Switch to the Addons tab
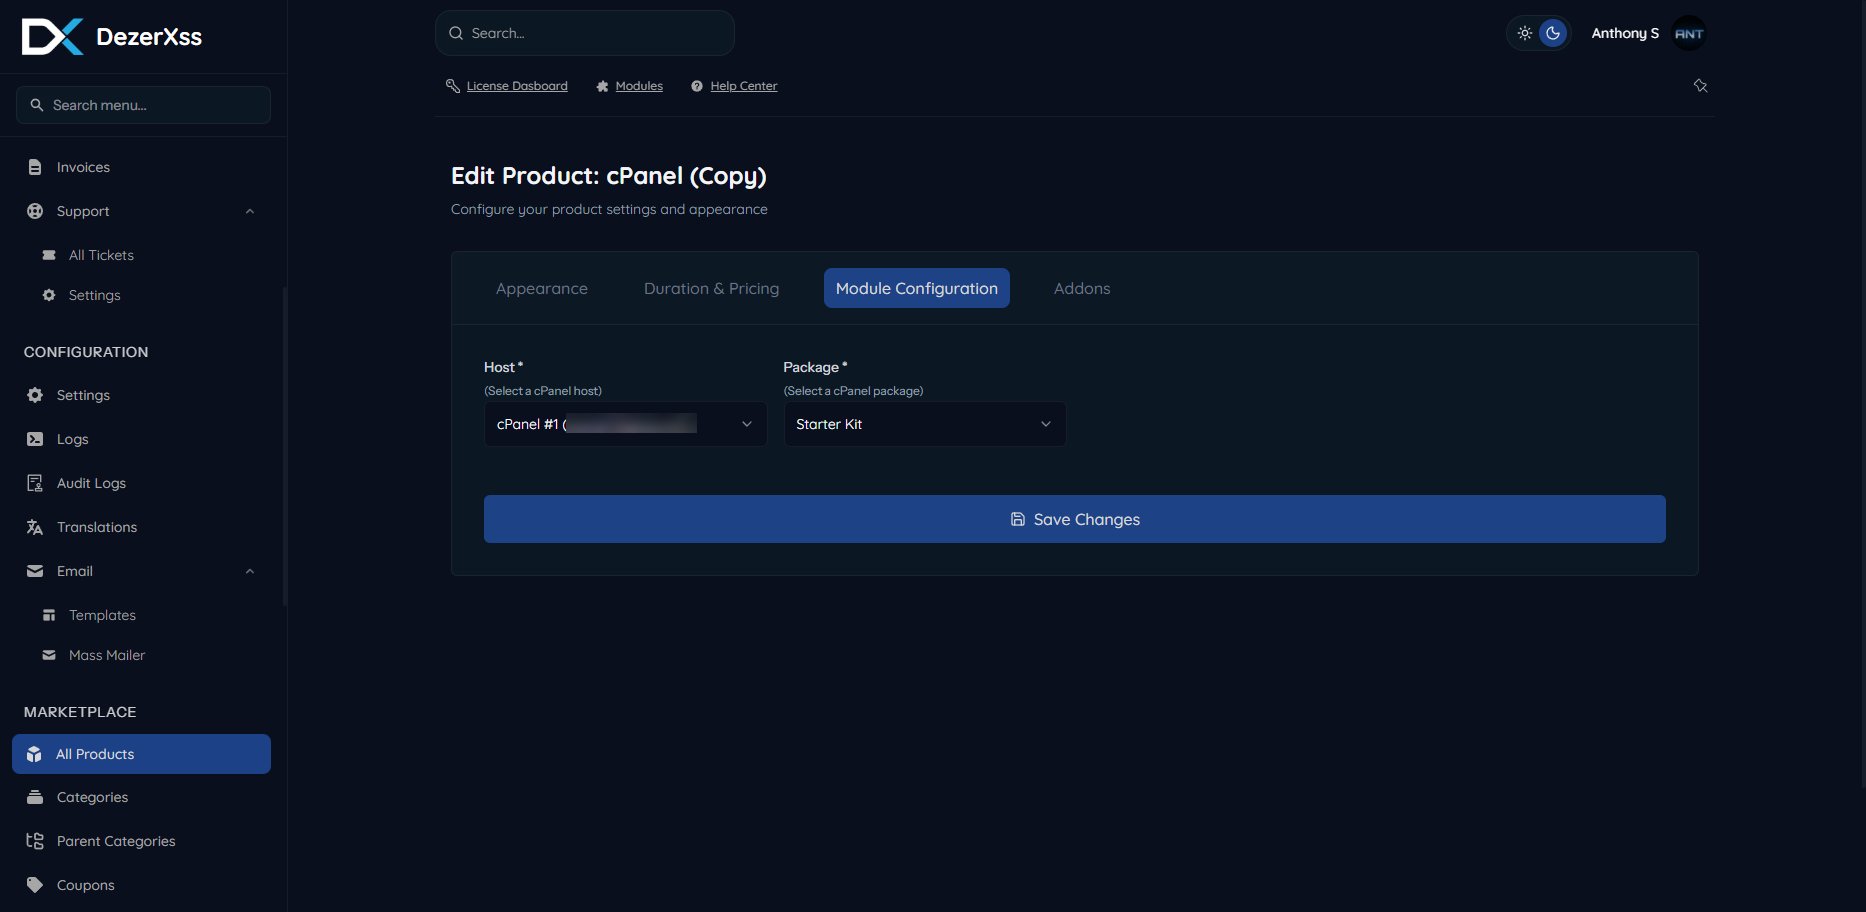Screen dimensions: 1866x912 [x=1082, y=288]
